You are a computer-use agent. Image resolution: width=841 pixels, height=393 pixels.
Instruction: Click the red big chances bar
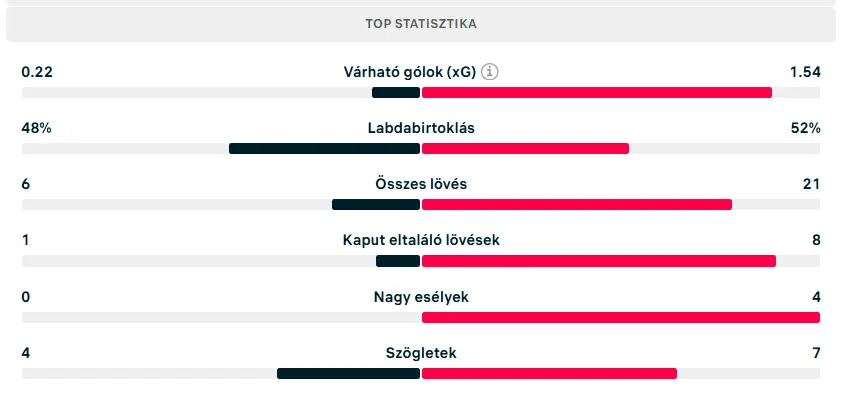(621, 317)
